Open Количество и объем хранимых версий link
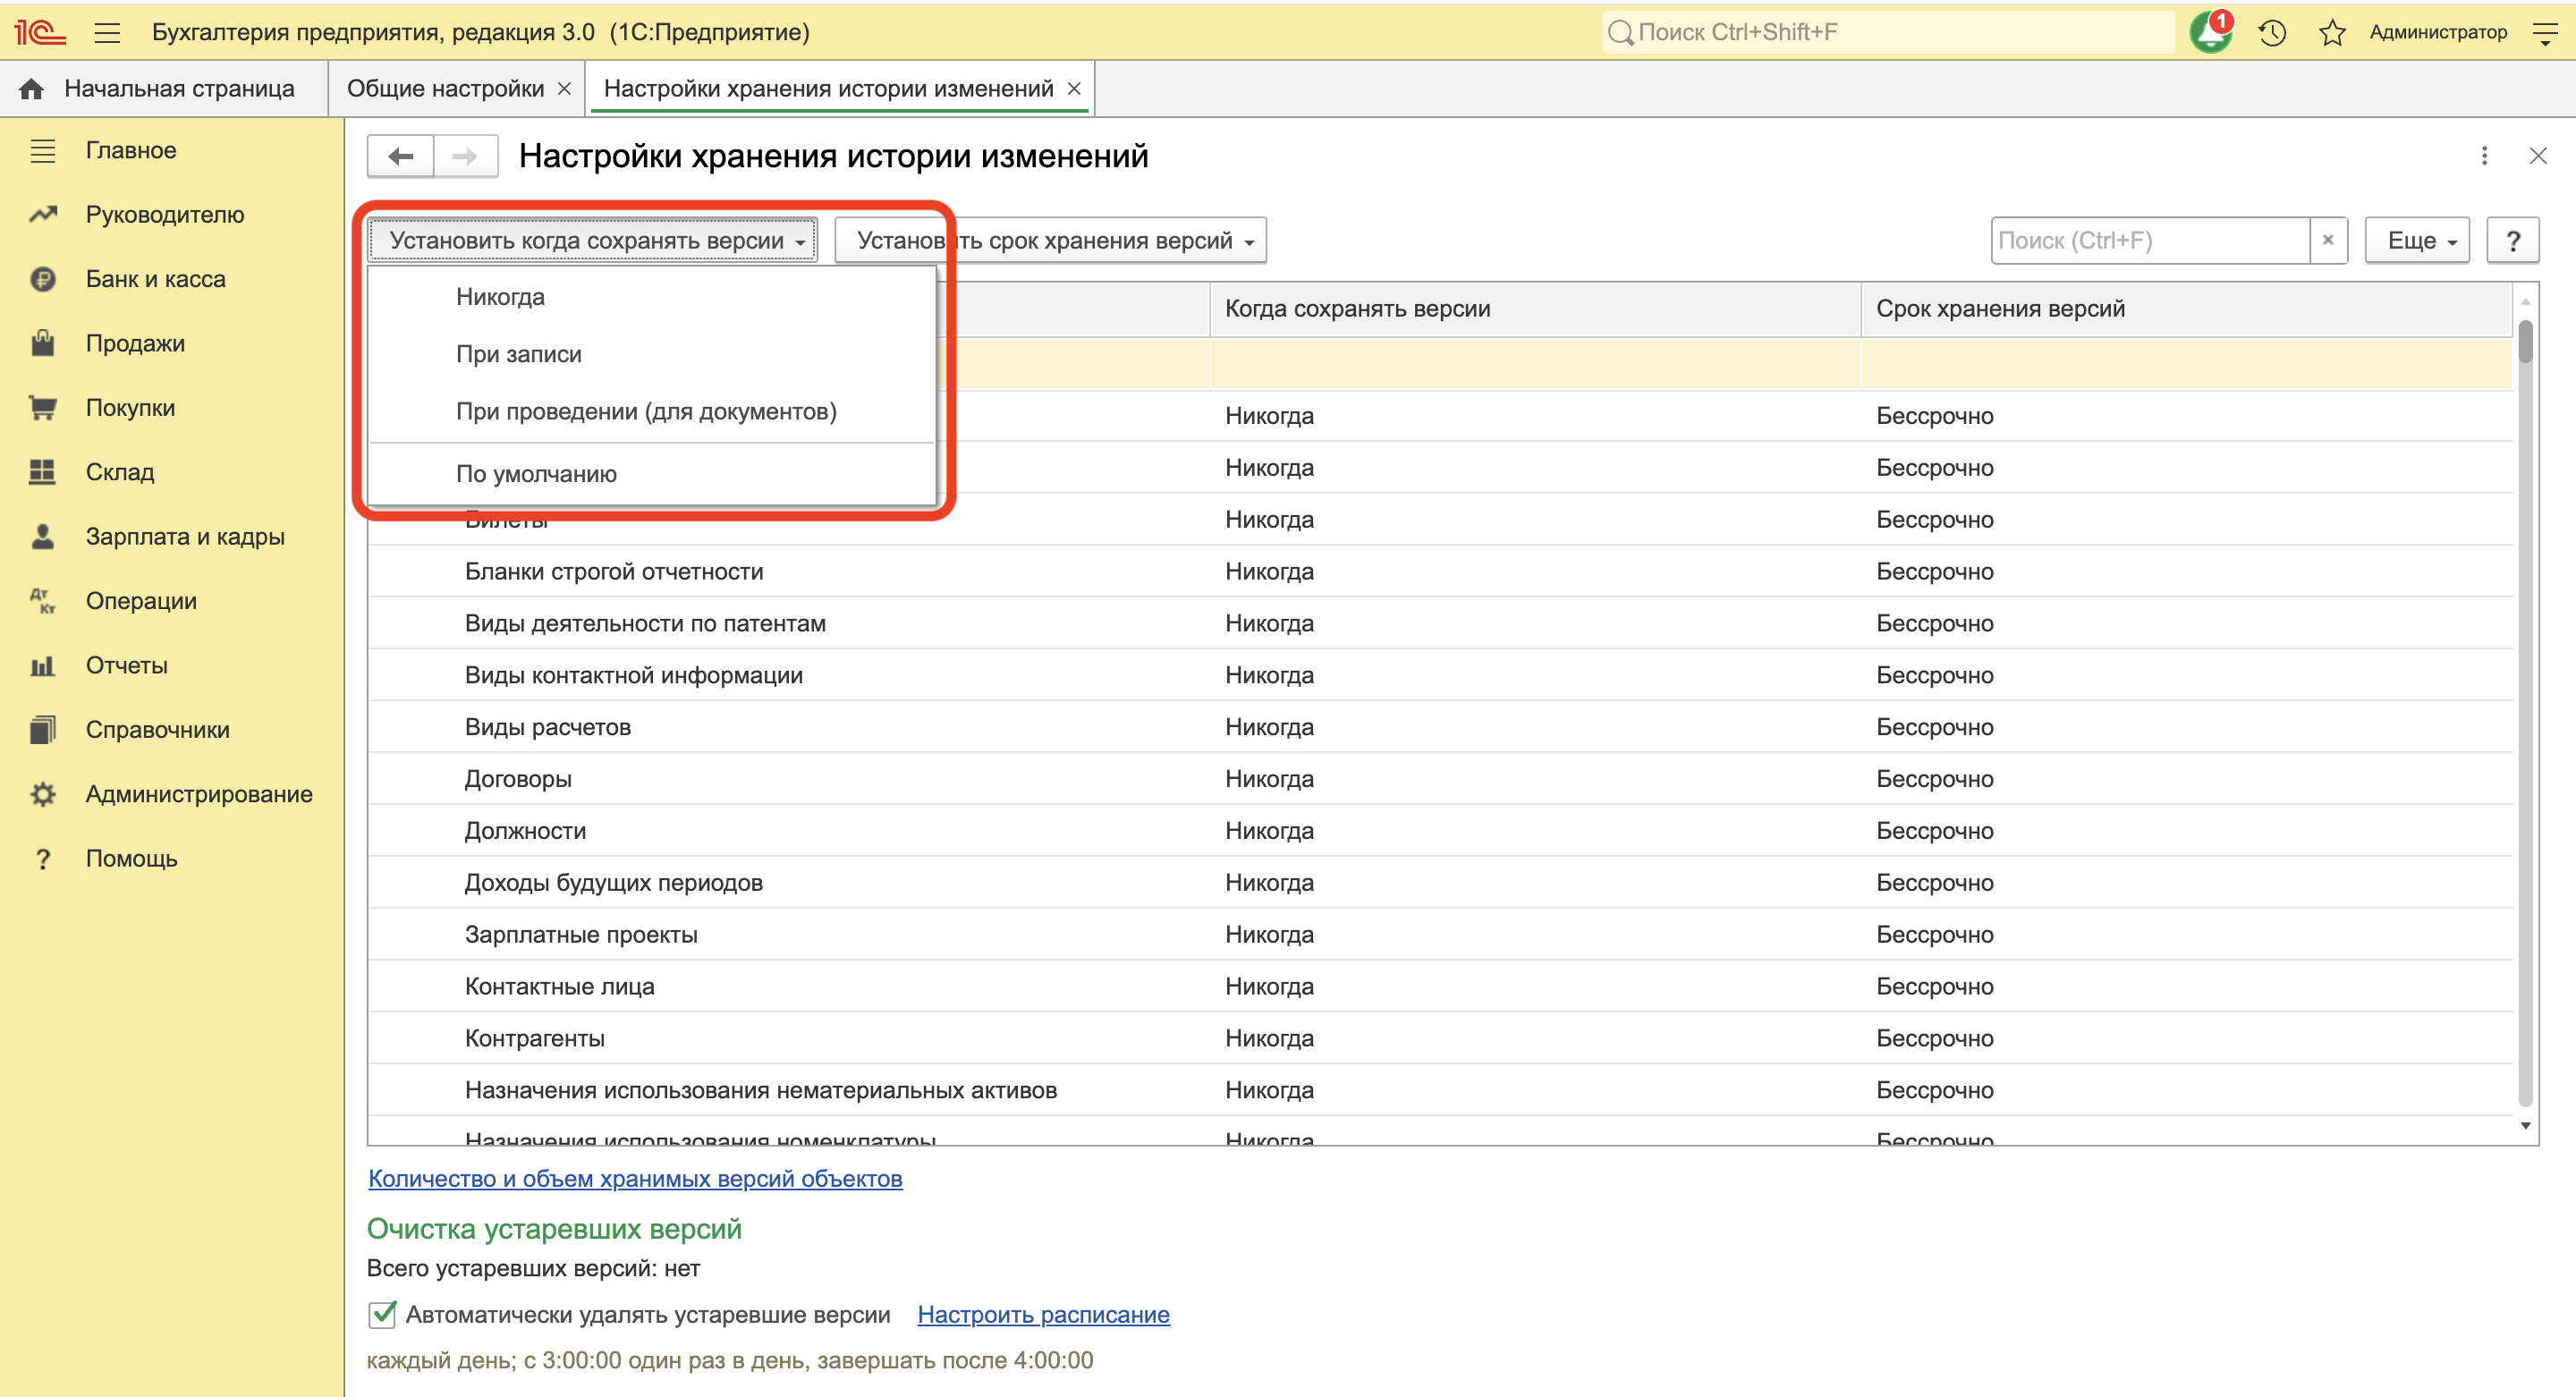The height and width of the screenshot is (1397, 2576). pyautogui.click(x=635, y=1178)
